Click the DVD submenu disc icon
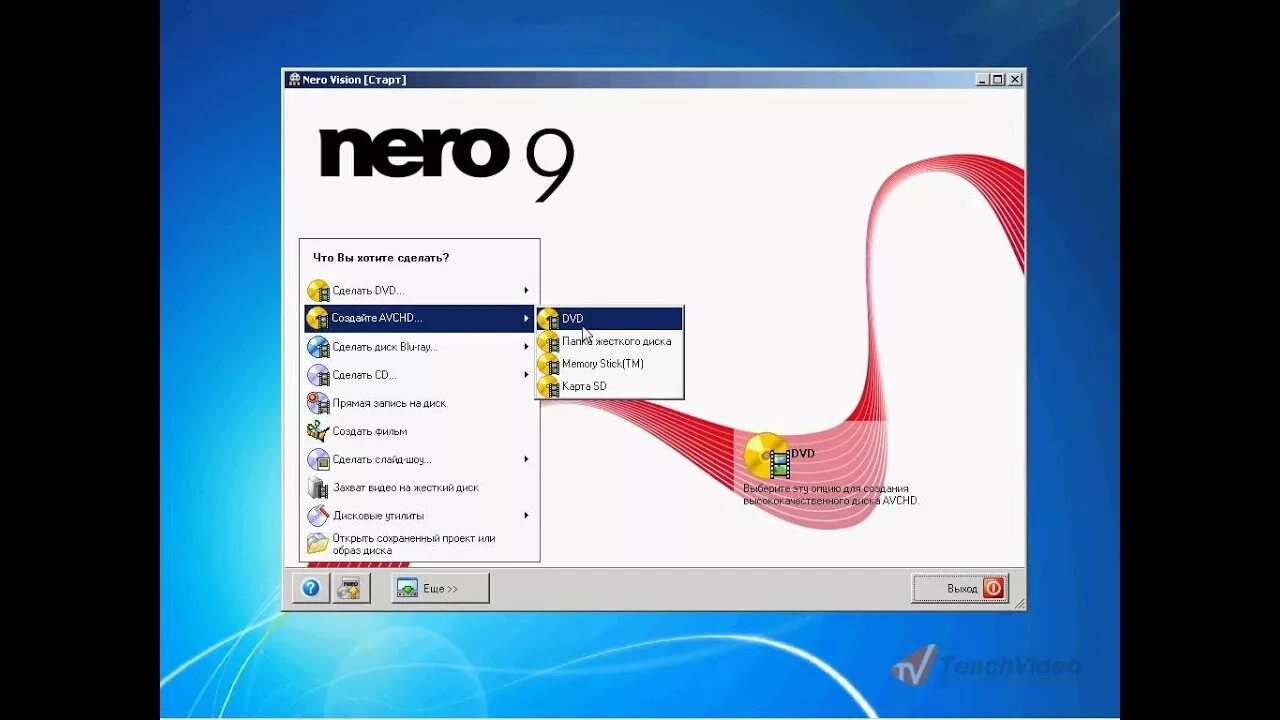The image size is (1280, 720). 548,319
